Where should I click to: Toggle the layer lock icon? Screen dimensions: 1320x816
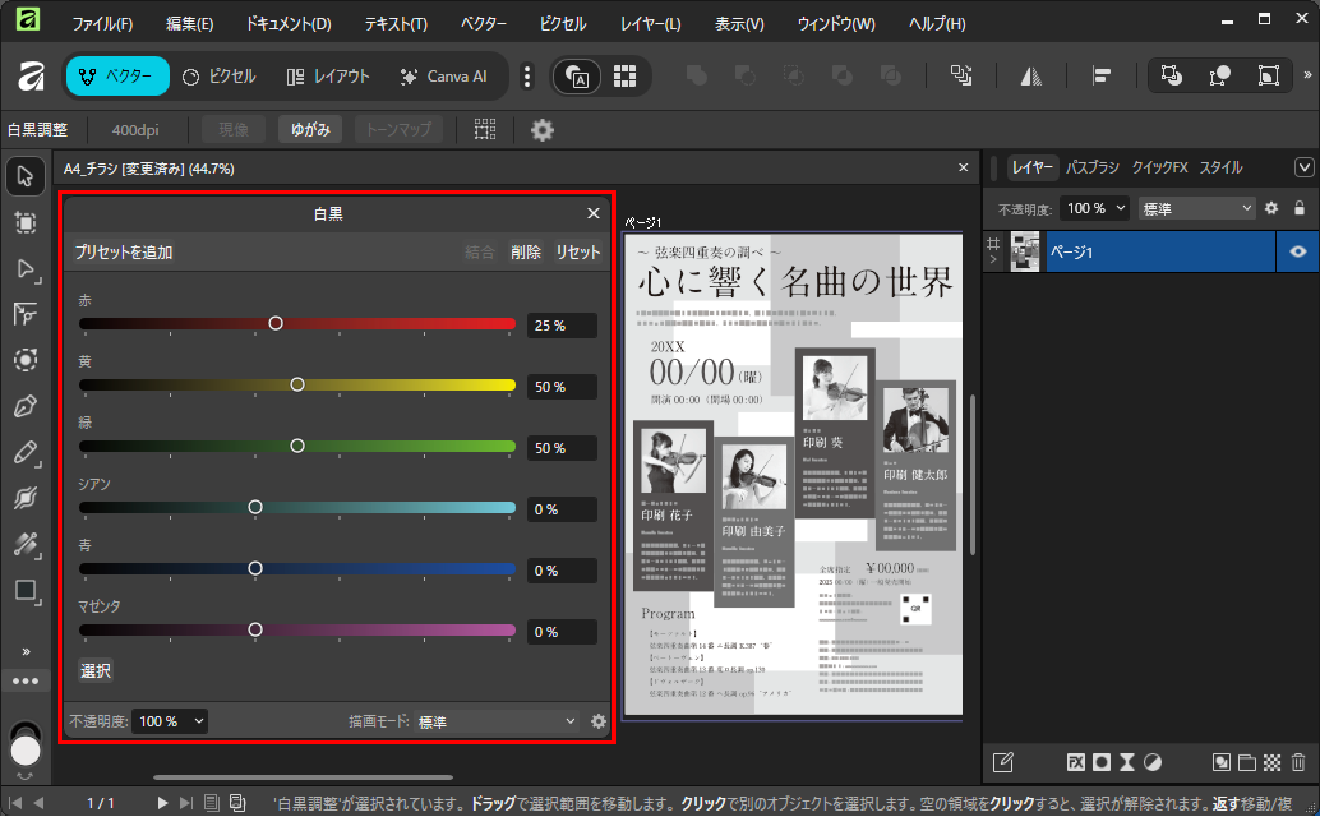pyautogui.click(x=1299, y=208)
